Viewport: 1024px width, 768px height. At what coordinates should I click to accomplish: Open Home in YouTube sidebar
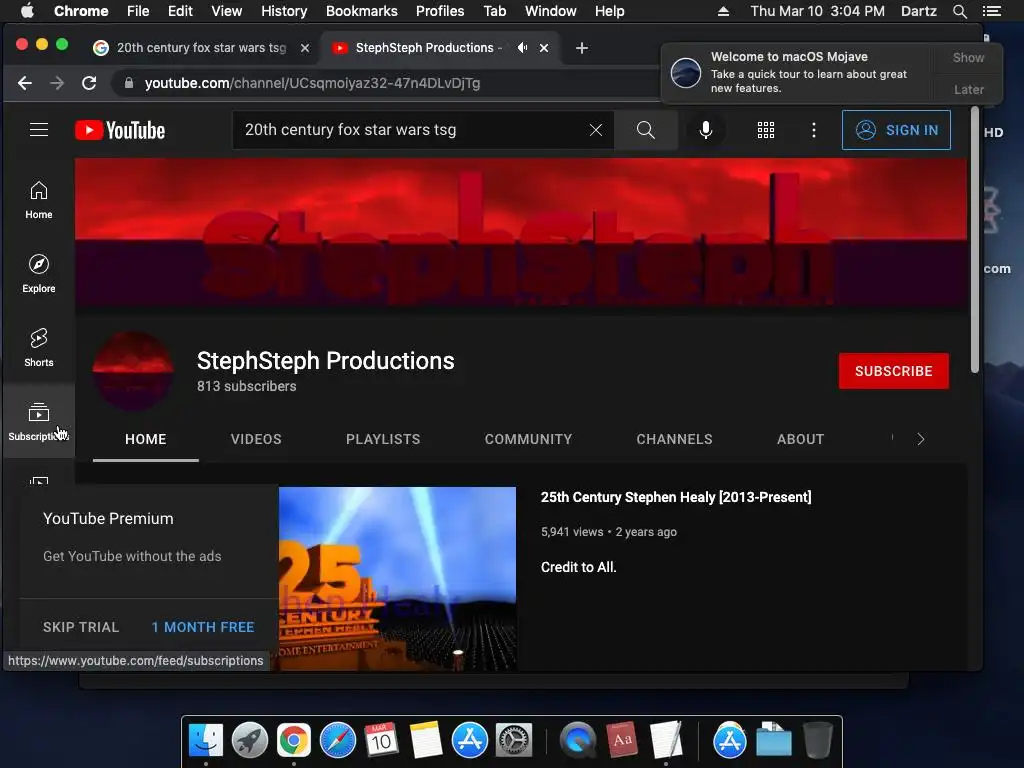point(39,200)
